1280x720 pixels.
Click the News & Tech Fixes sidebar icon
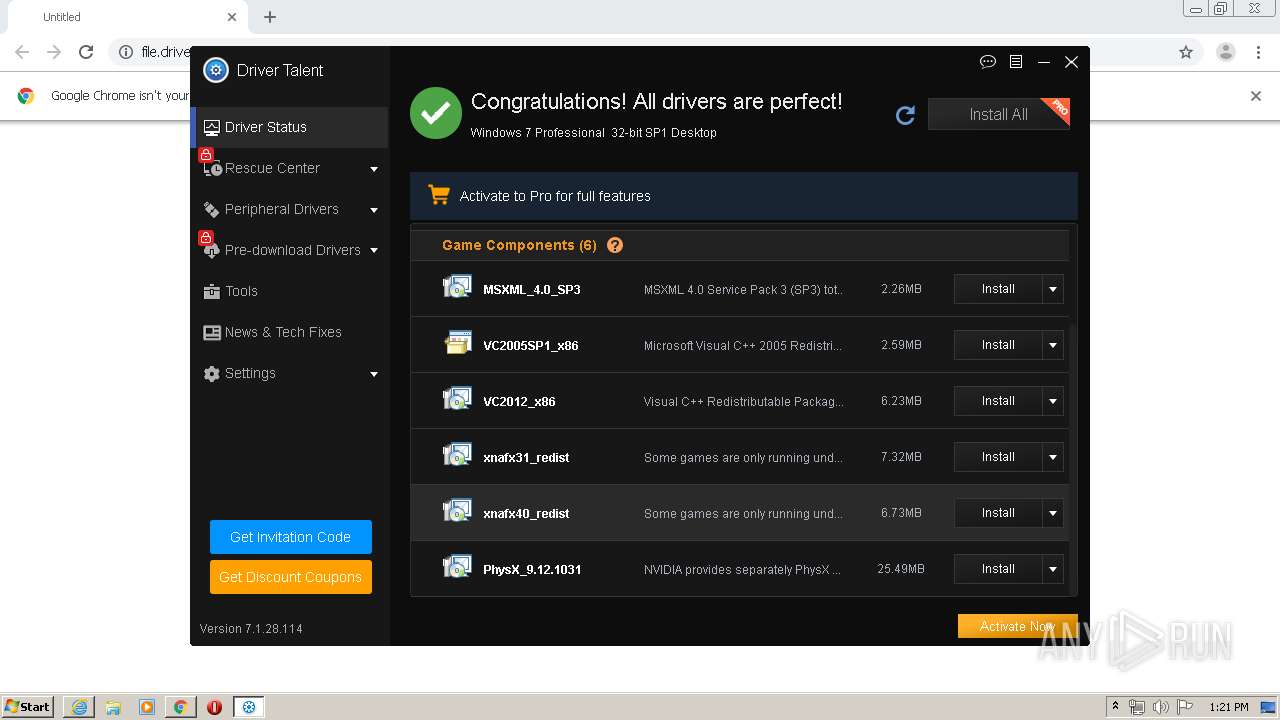[212, 332]
